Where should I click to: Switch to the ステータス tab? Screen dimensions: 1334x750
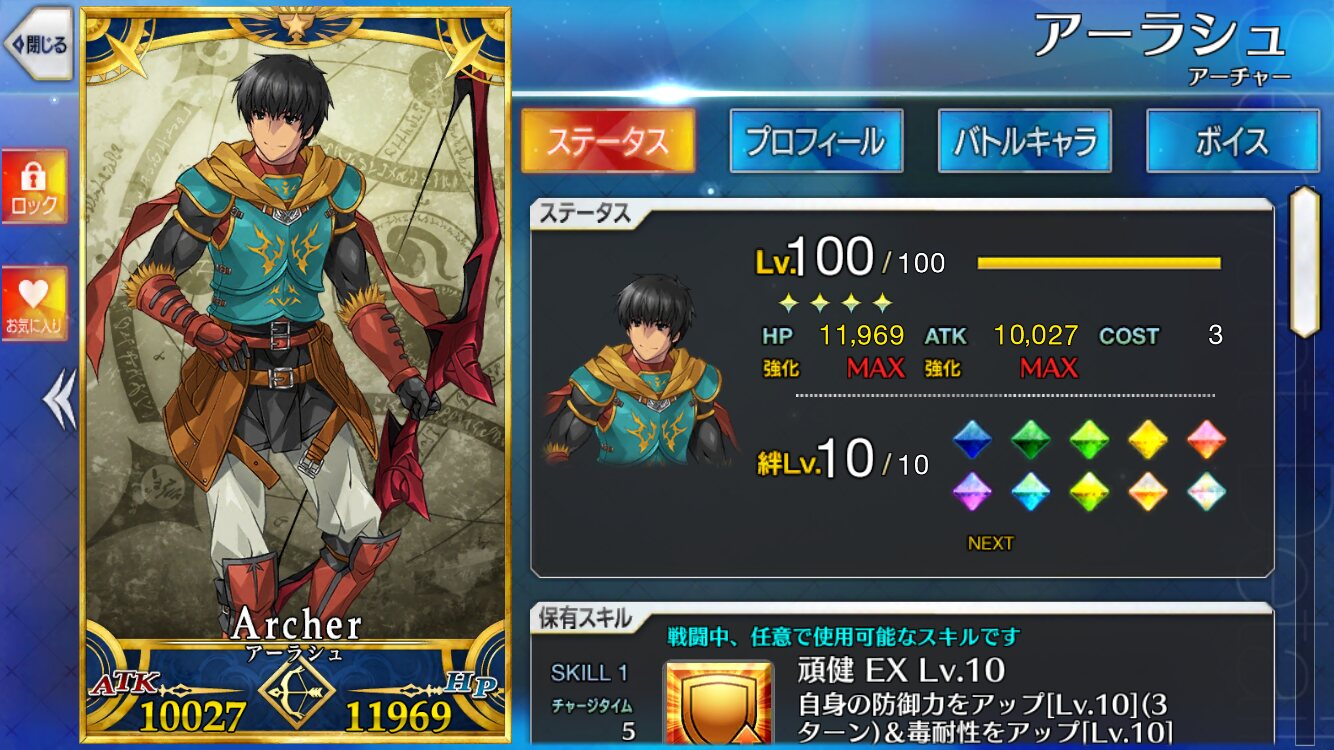(607, 141)
